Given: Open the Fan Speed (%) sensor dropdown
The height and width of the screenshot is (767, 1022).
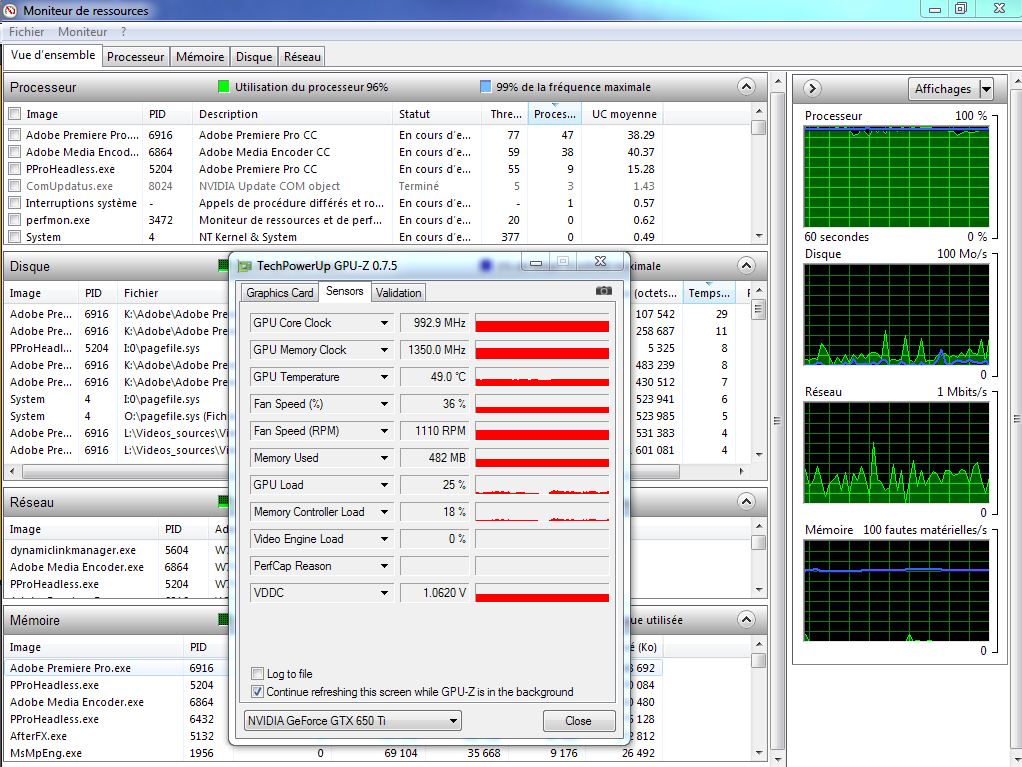Looking at the screenshot, I should pos(385,404).
